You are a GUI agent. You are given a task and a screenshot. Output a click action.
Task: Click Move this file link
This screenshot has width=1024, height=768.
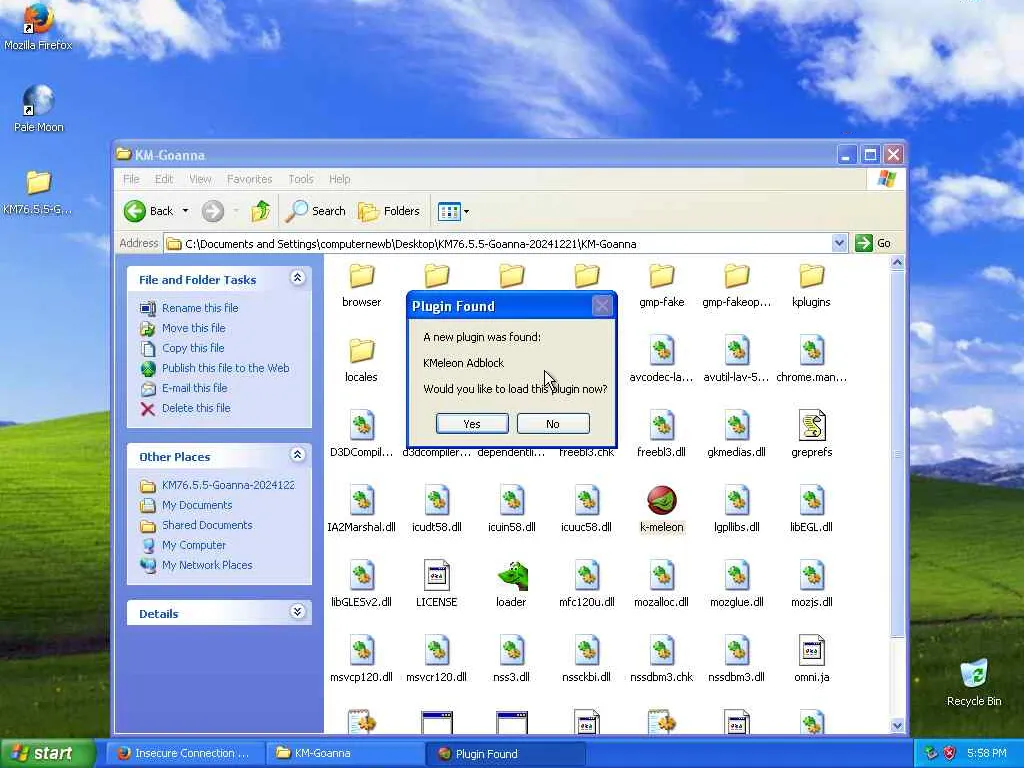coord(193,328)
